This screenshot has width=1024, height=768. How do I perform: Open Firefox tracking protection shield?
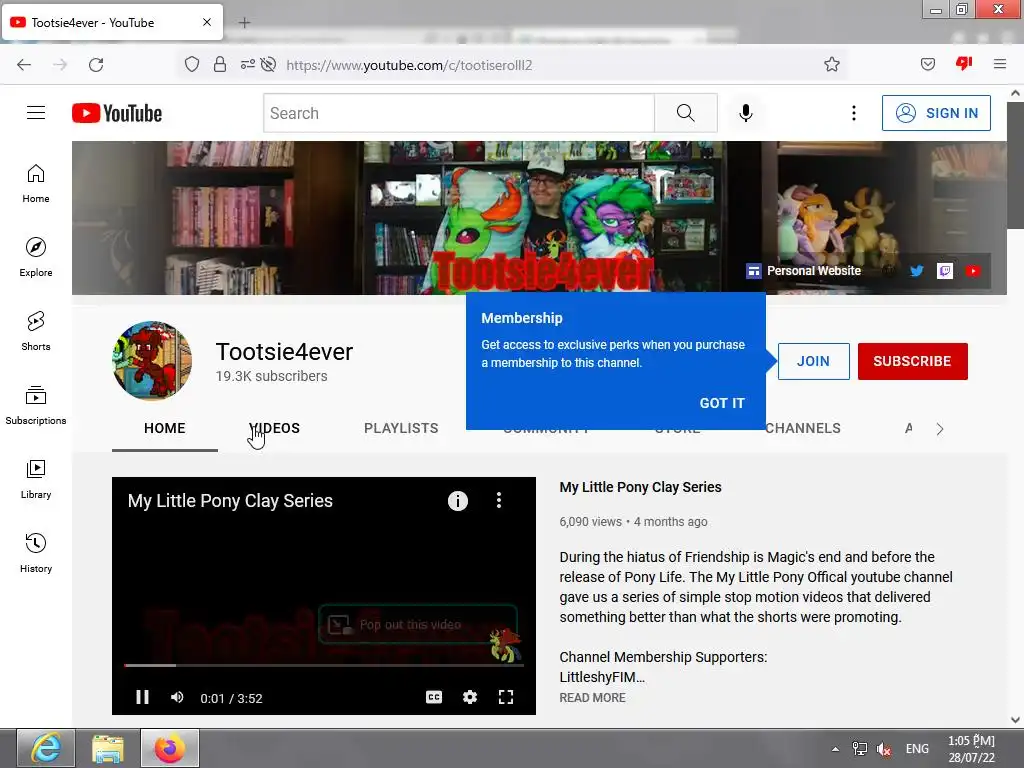tap(191, 65)
